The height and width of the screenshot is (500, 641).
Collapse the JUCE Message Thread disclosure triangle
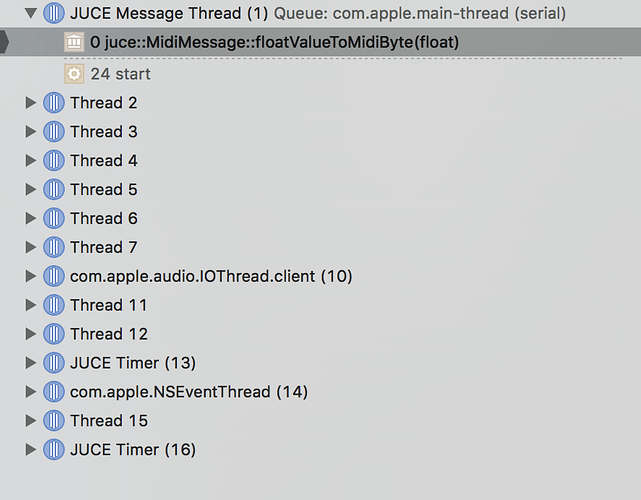click(x=31, y=13)
